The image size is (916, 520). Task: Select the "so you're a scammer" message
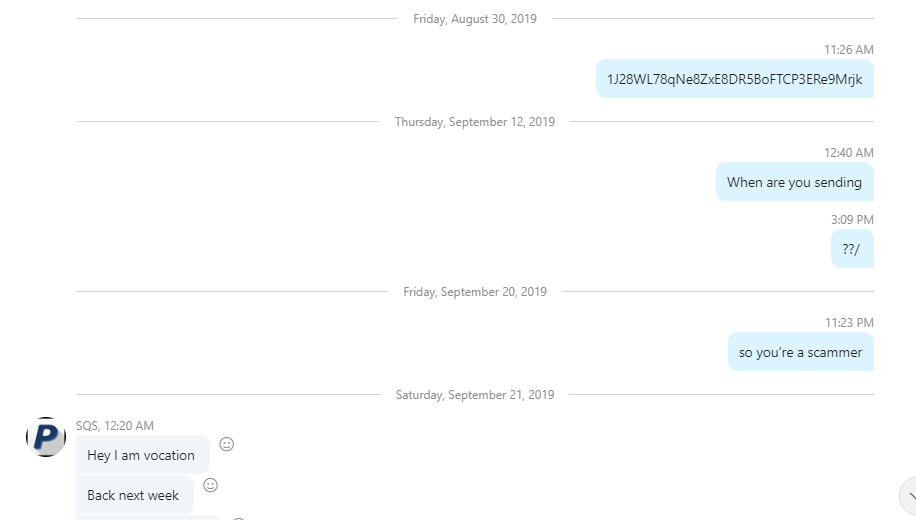pyautogui.click(x=800, y=352)
